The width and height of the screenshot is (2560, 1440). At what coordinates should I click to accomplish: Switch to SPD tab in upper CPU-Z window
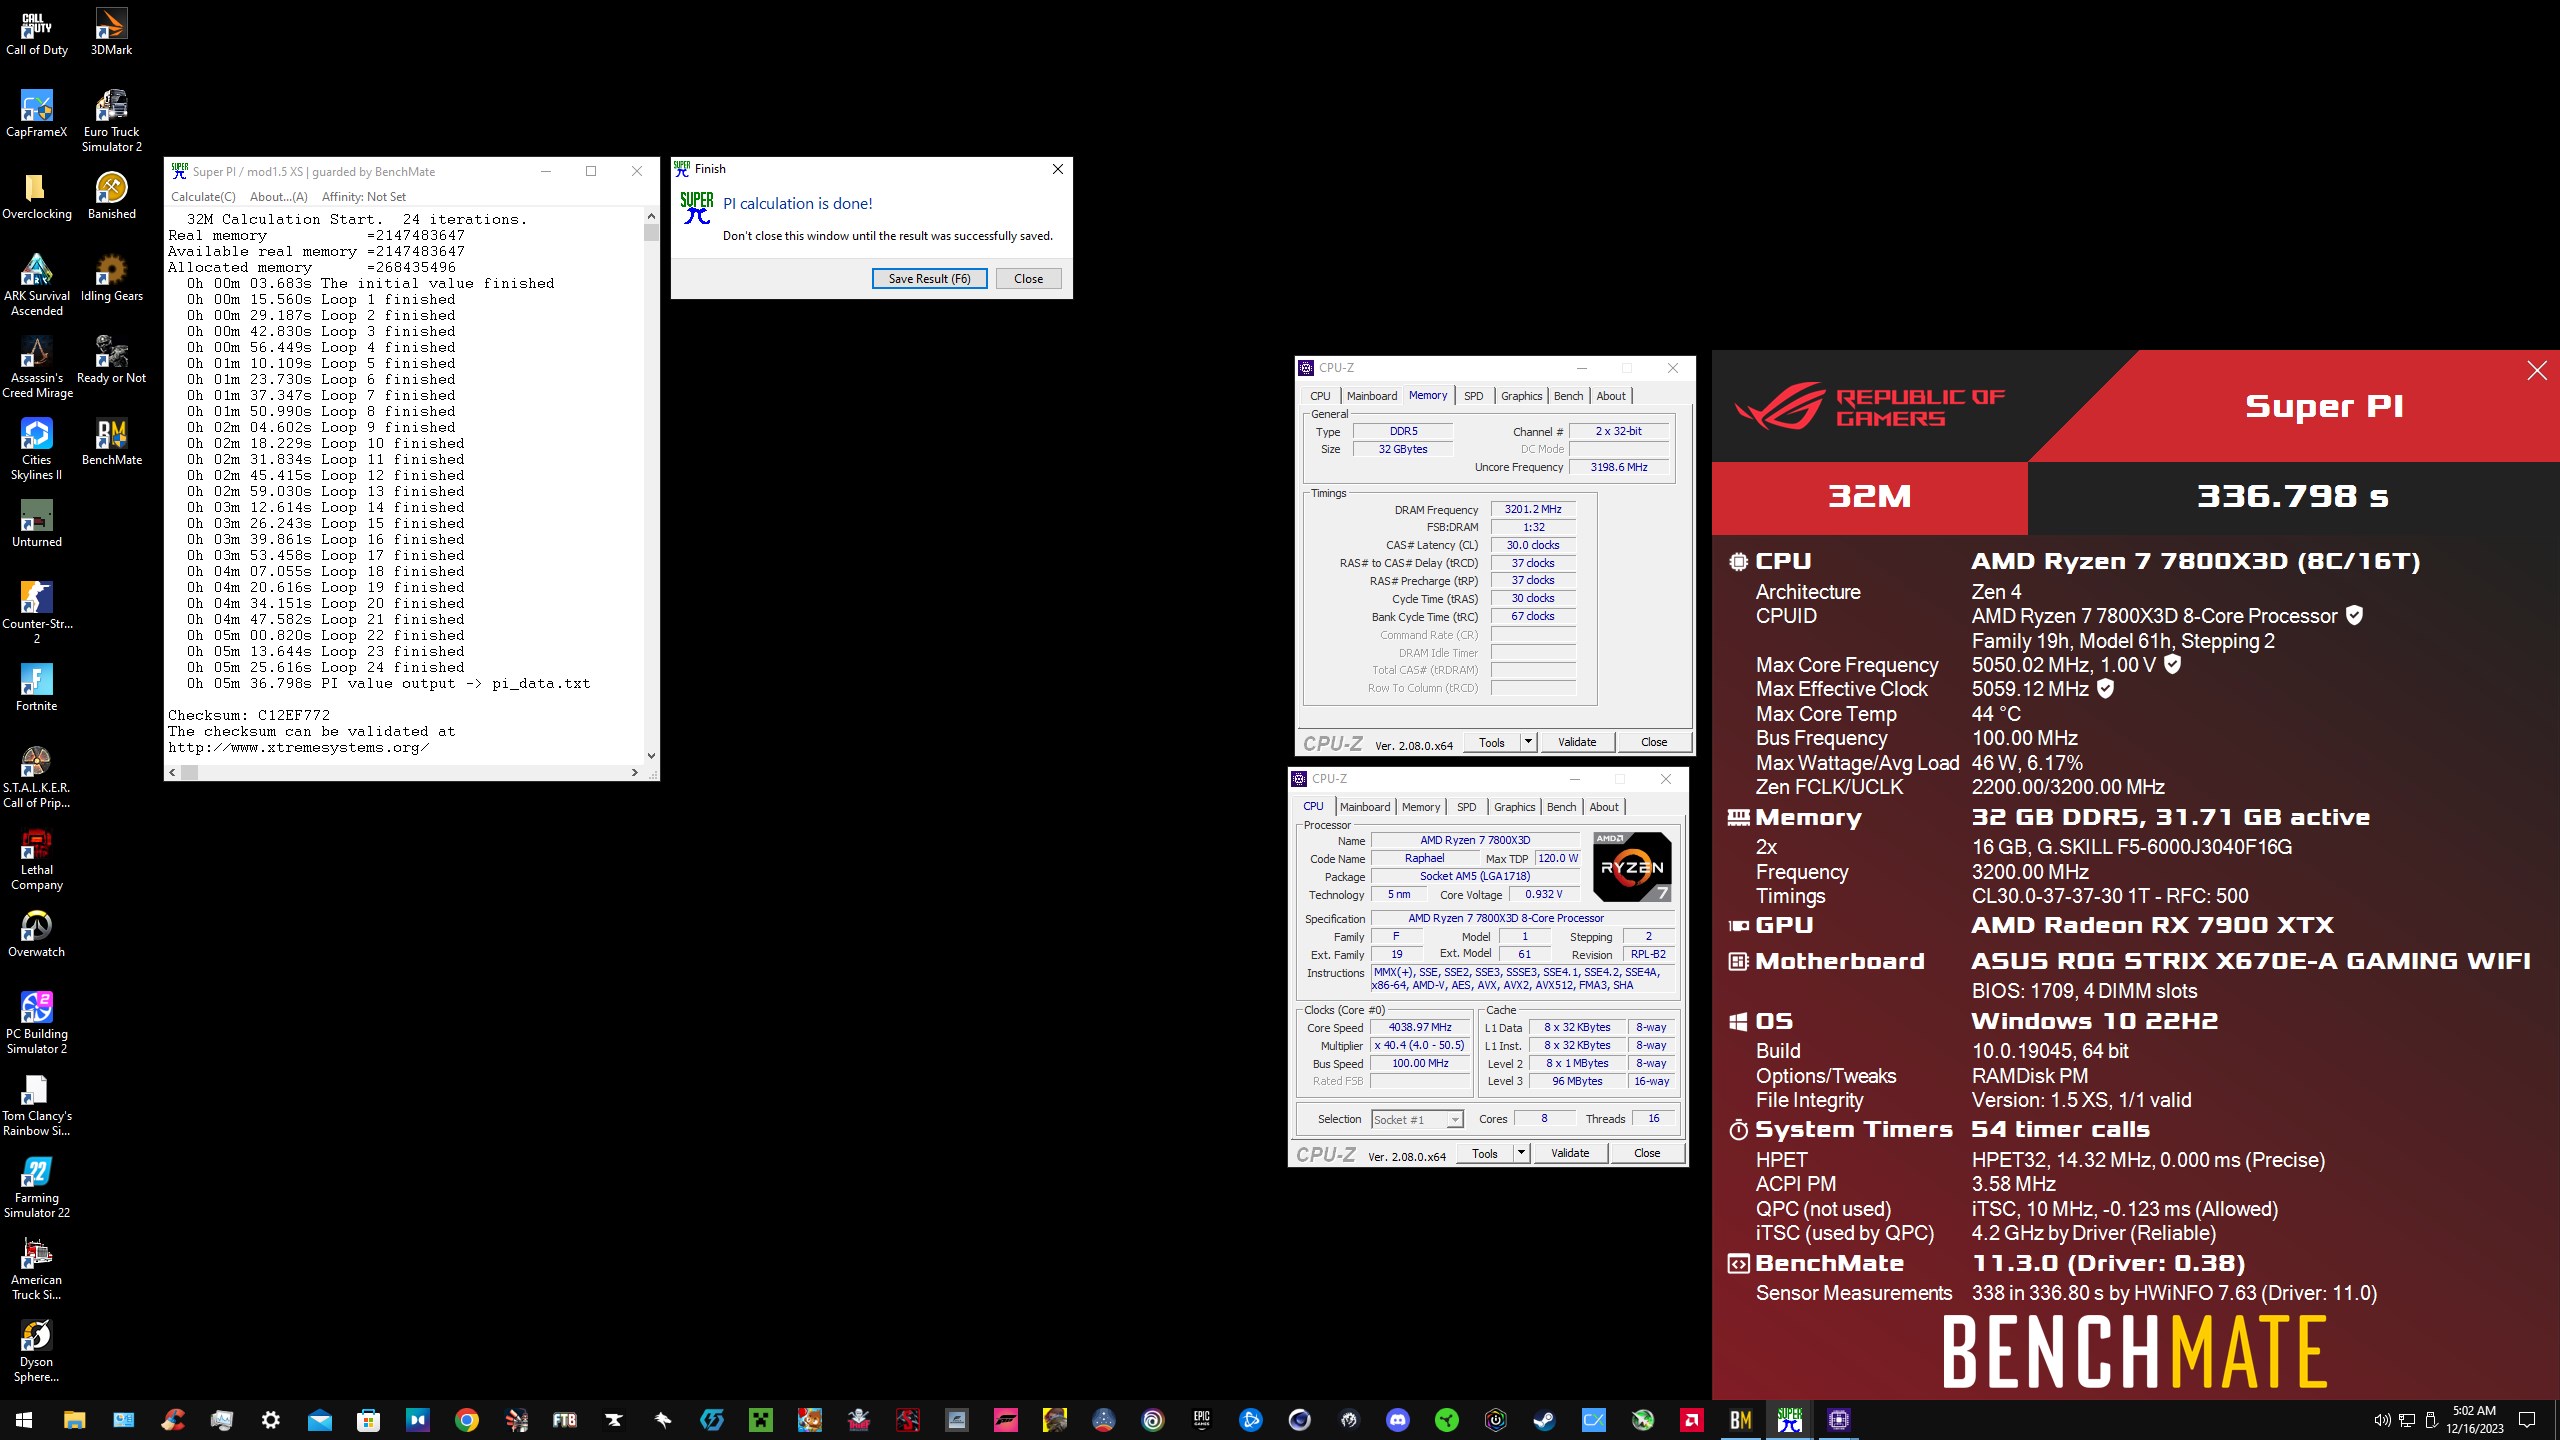click(1473, 396)
